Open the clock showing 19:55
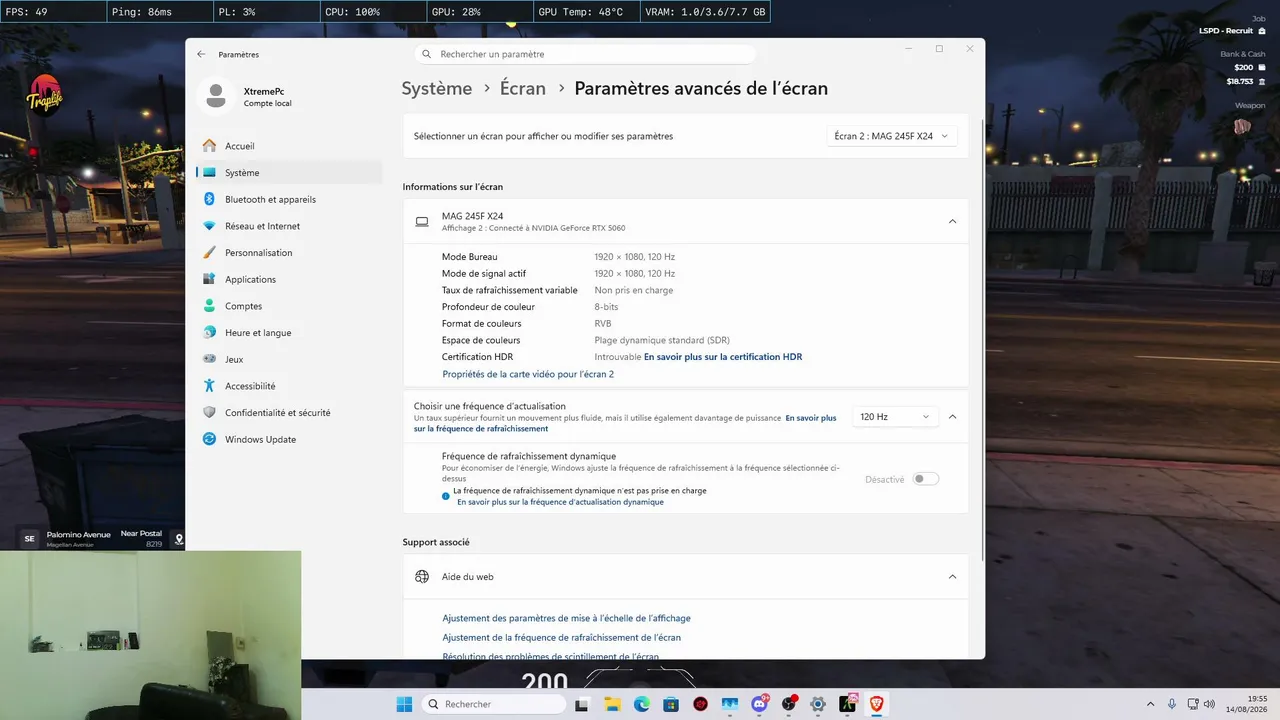 pos(1246,704)
